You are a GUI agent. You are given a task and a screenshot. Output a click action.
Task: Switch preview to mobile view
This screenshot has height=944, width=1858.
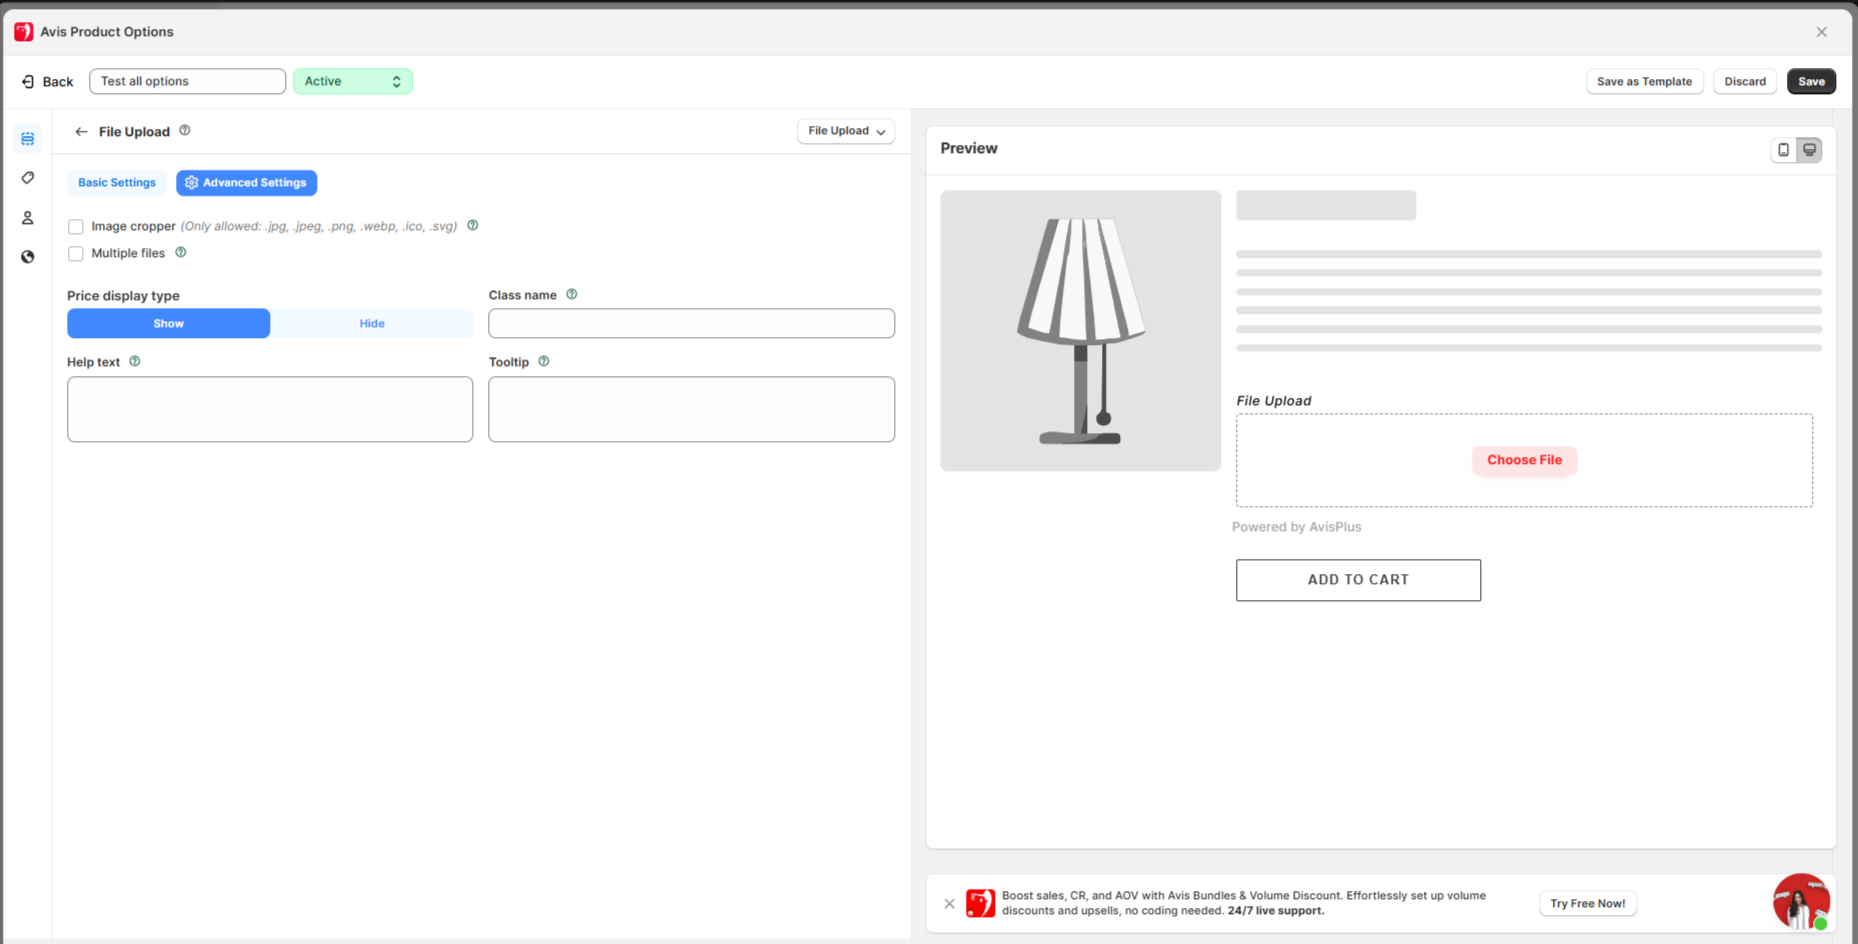[x=1783, y=150]
